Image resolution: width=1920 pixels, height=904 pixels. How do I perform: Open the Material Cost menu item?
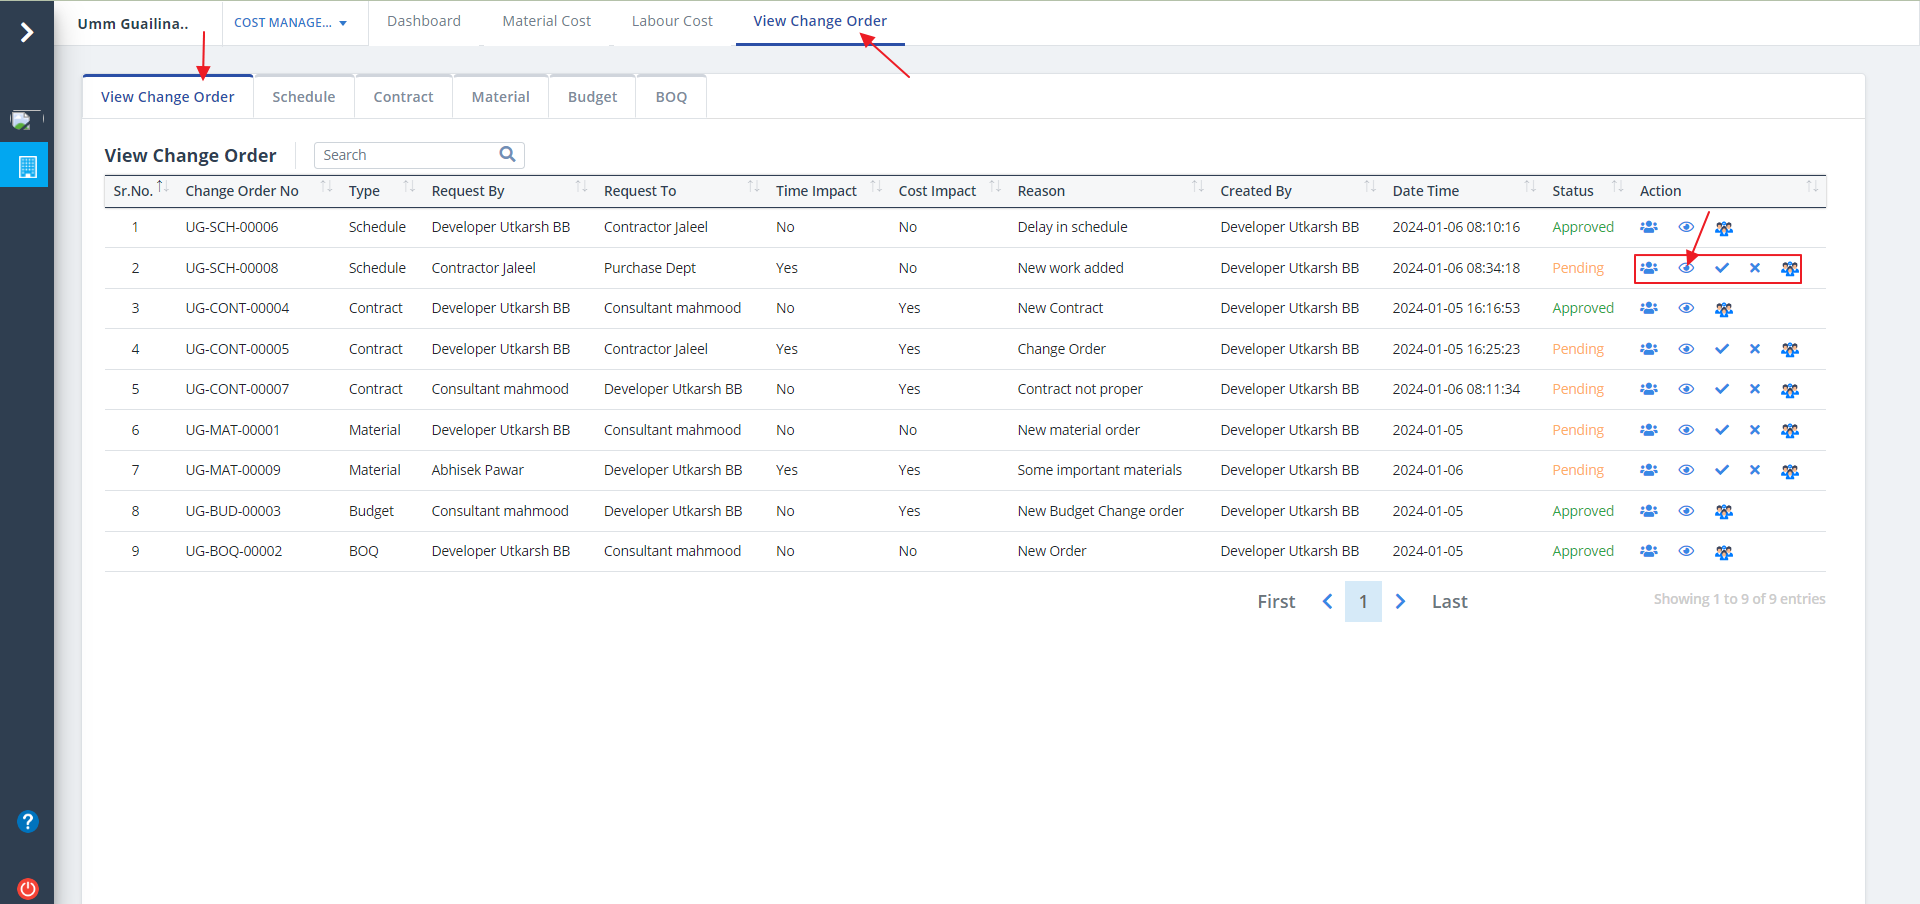[546, 21]
